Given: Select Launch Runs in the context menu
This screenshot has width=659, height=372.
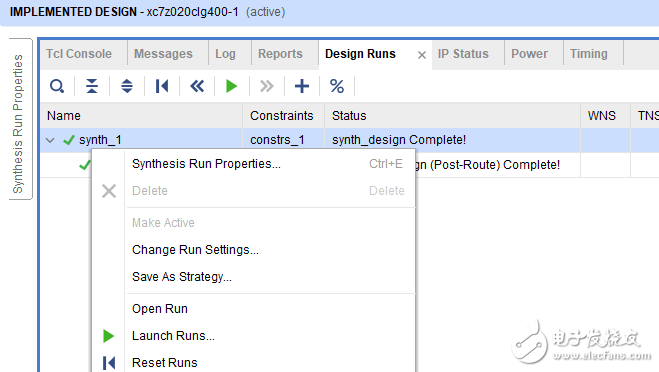Looking at the screenshot, I should point(173,336).
